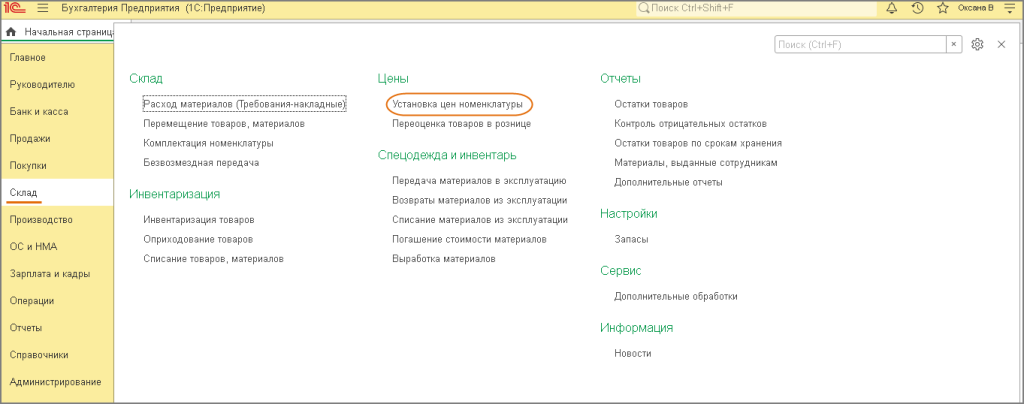The image size is (1024, 404).
Task: Switch to the Начальная страница tab
Action: point(66,32)
